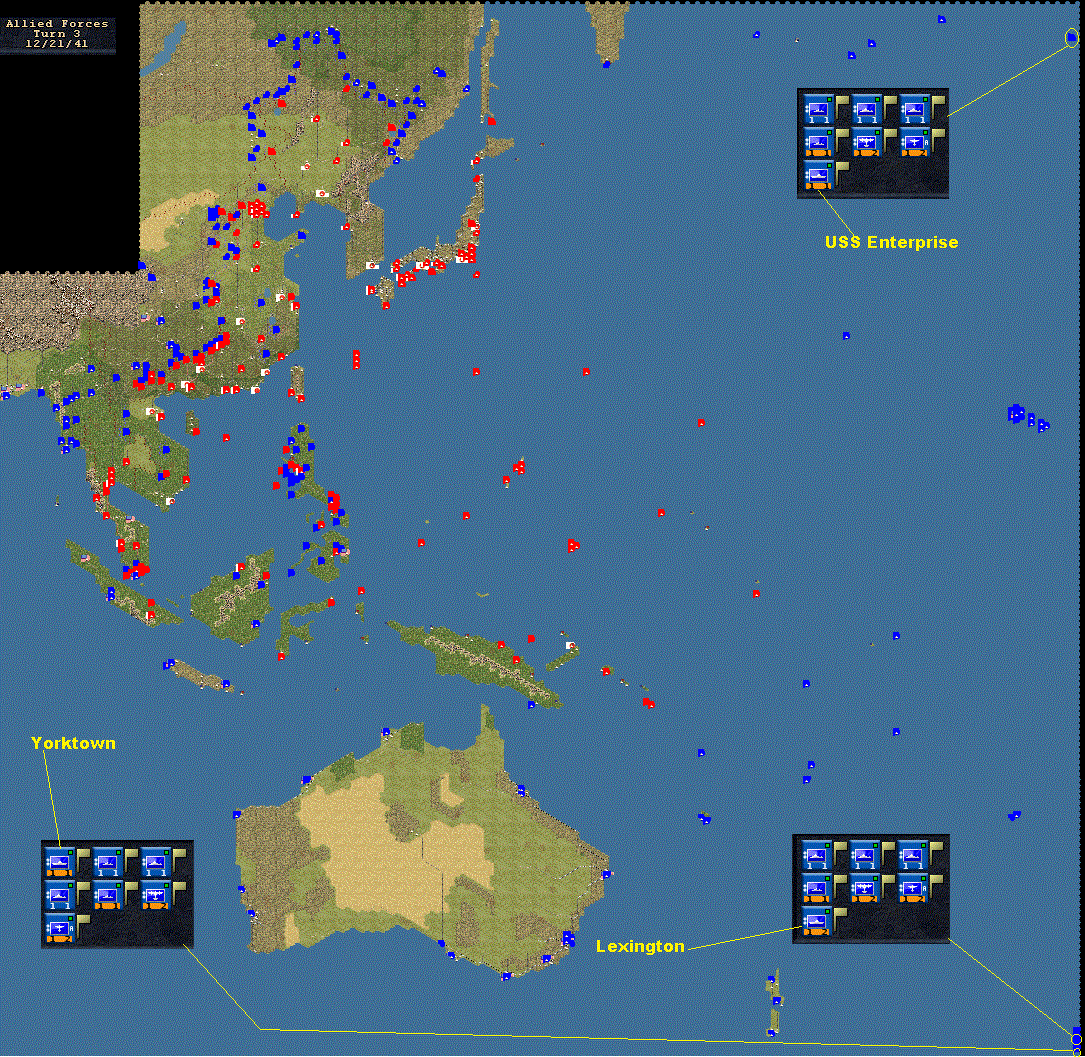Image resolution: width=1085 pixels, height=1057 pixels.
Task: Select middle top-row warship in Enterprise panel
Action: click(x=865, y=111)
